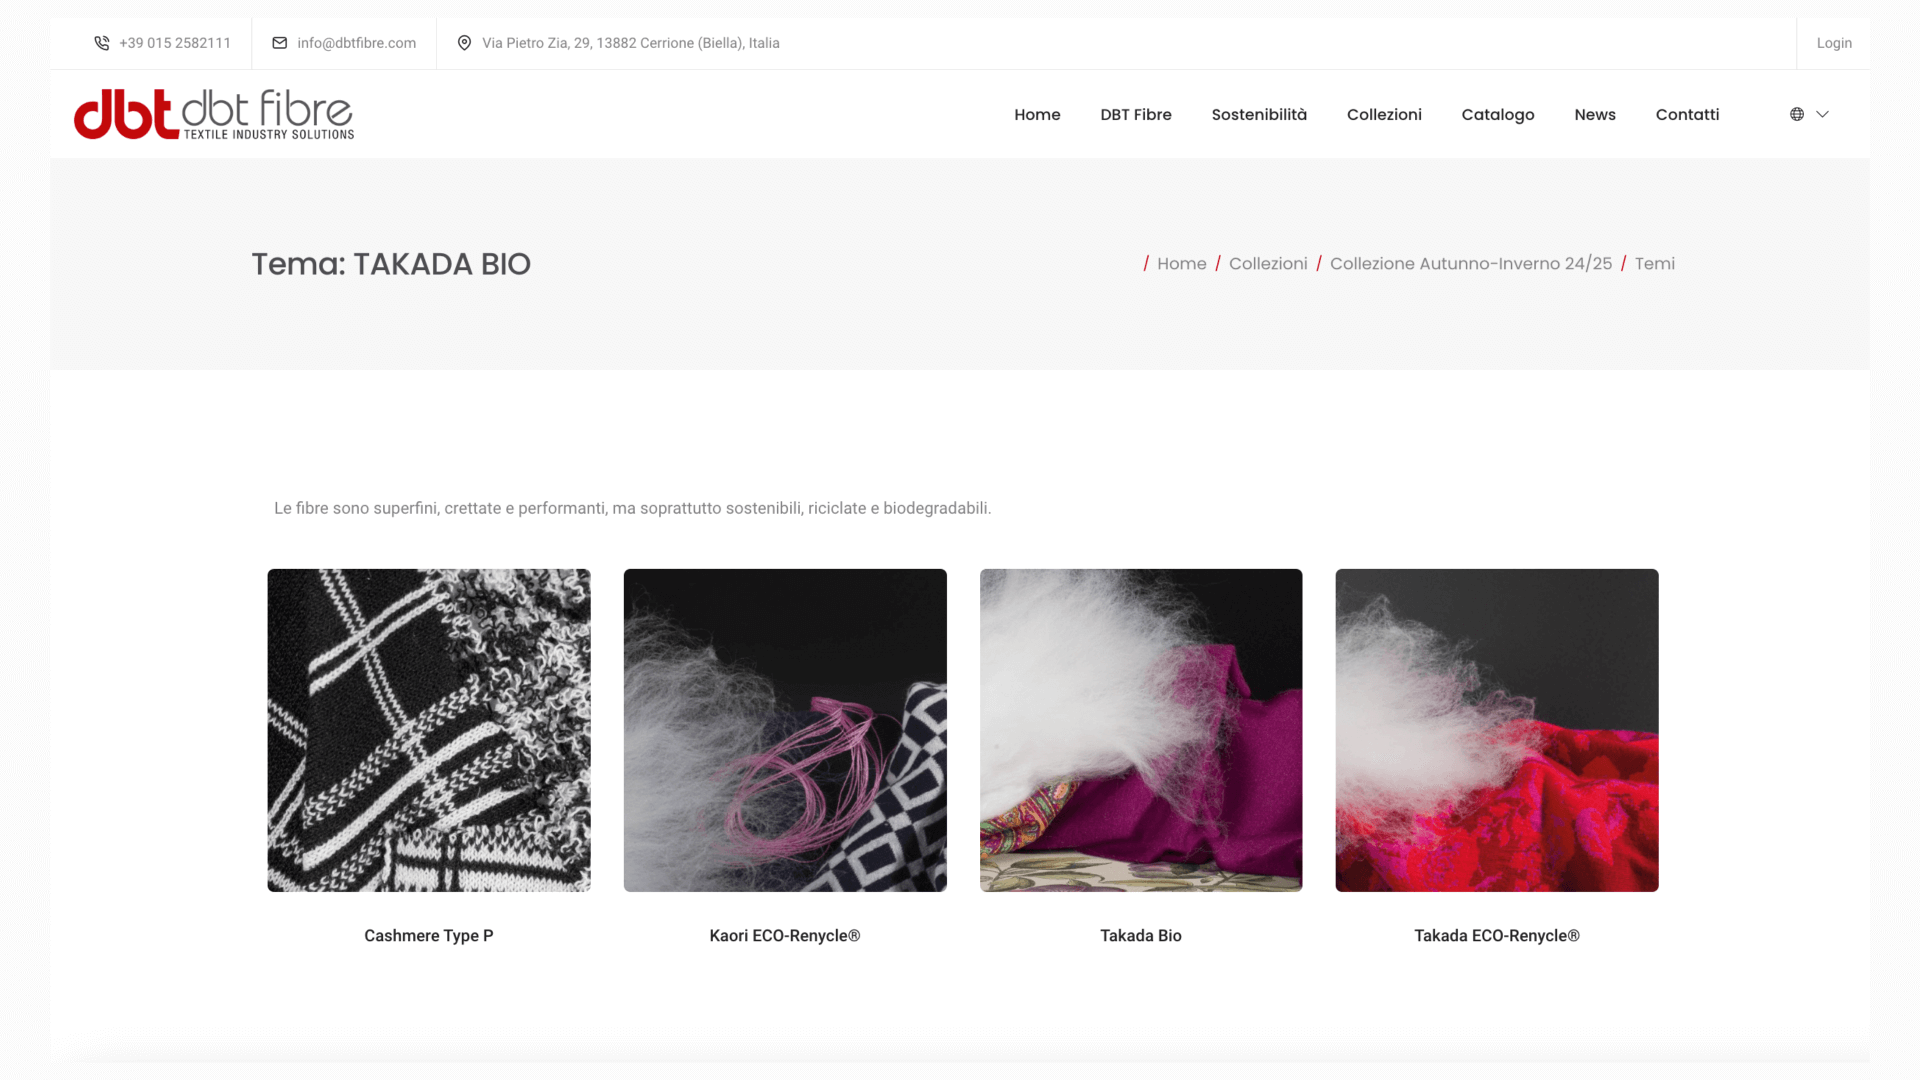1920x1080 pixels.
Task: Open the Sostenibilità menu item
Action: (1259, 114)
